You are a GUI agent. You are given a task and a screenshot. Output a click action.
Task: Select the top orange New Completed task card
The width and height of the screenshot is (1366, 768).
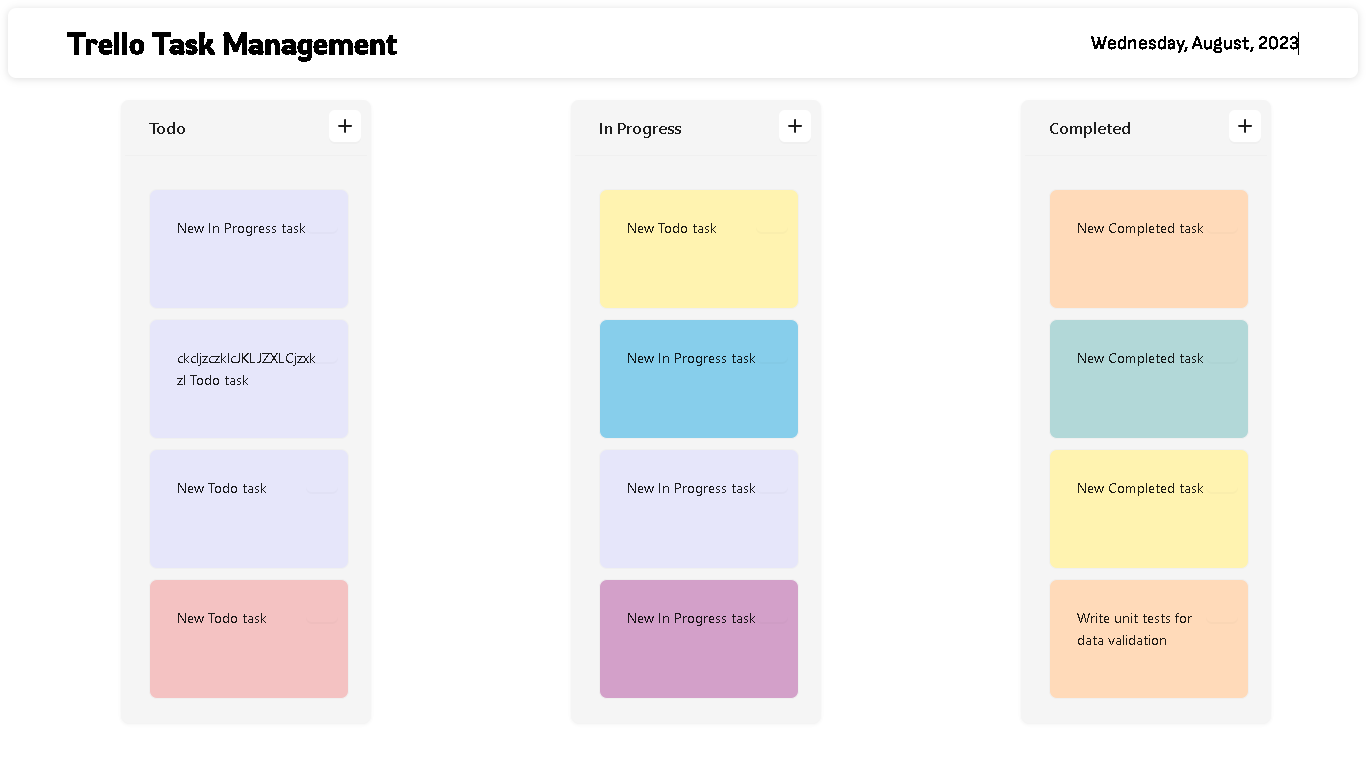pyautogui.click(x=1148, y=248)
